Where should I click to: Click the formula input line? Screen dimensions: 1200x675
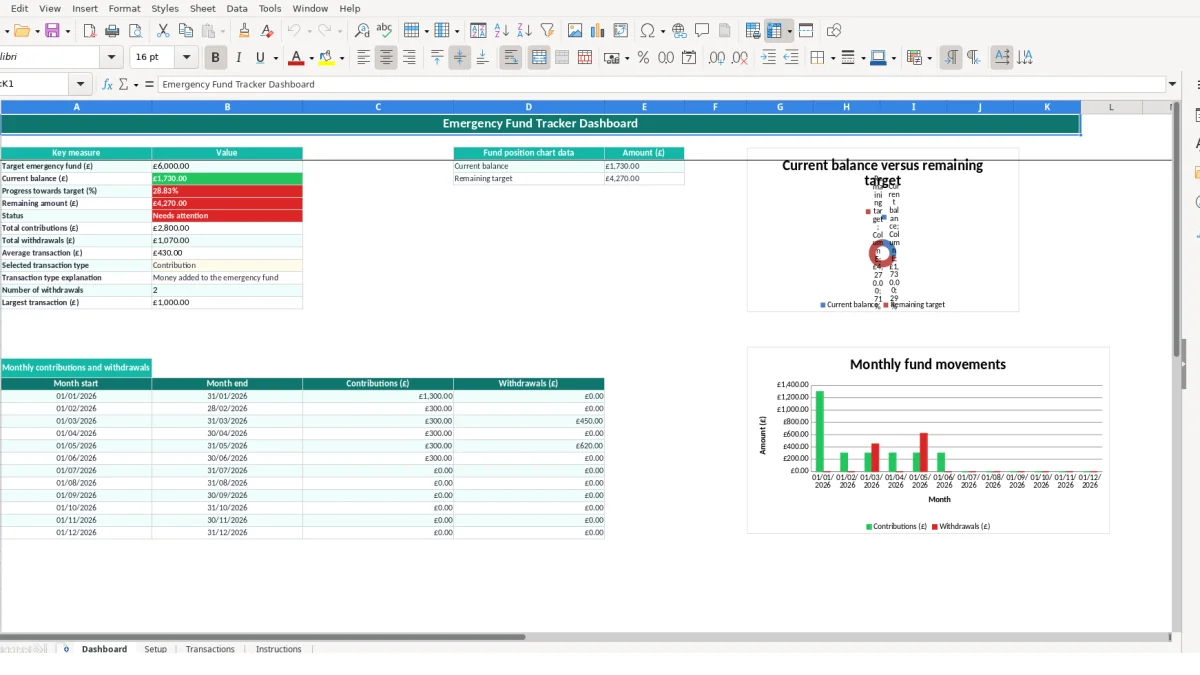662,84
